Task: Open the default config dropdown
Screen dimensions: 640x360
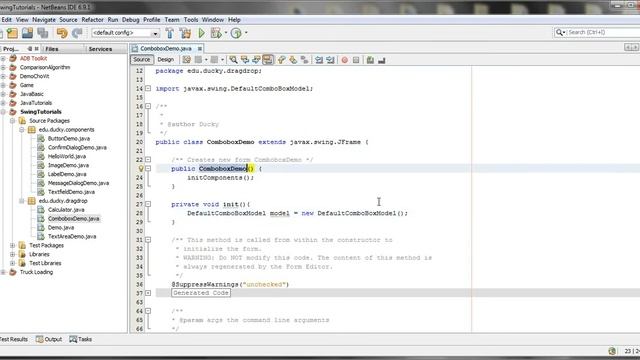Action: click(155, 33)
